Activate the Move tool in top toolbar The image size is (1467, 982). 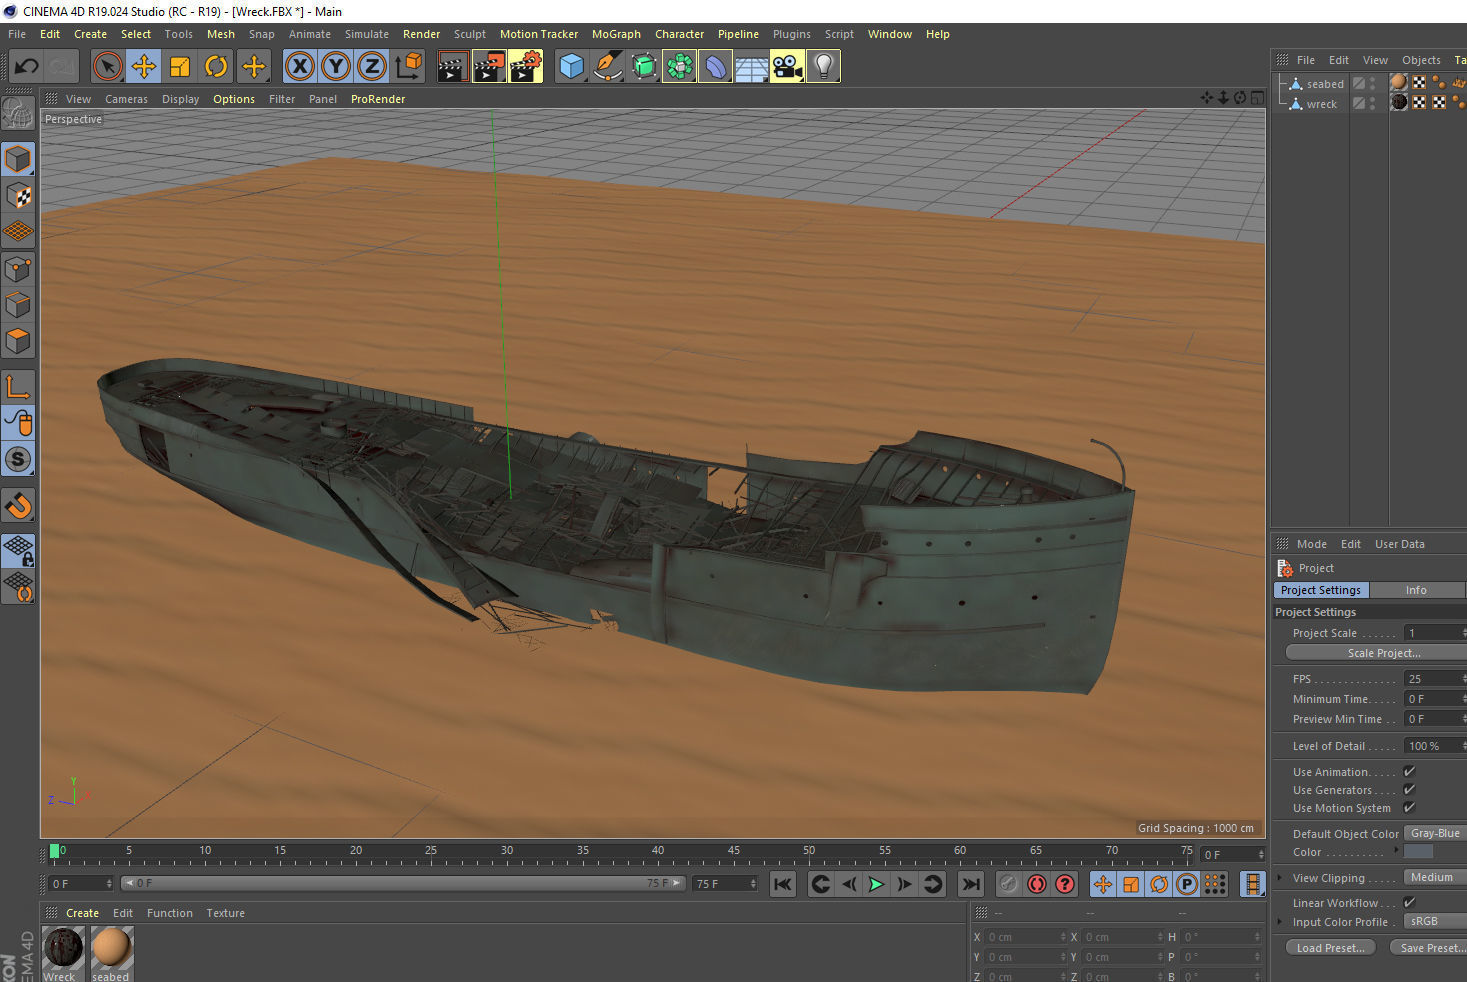(x=144, y=67)
